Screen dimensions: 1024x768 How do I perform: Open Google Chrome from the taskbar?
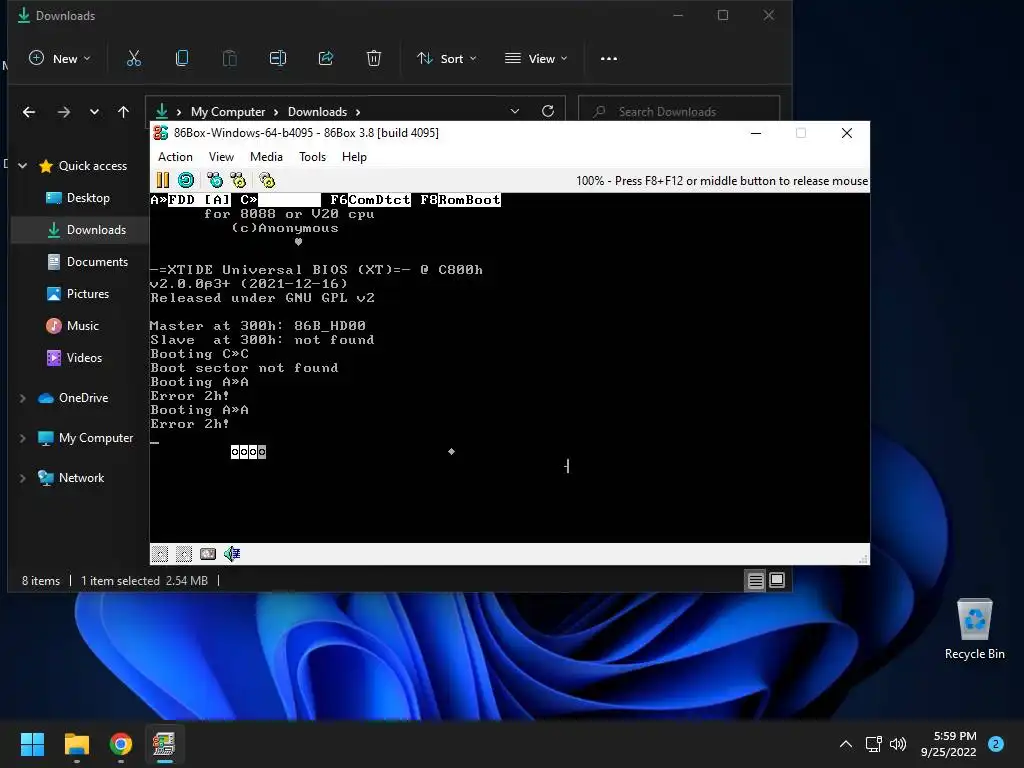[121, 744]
